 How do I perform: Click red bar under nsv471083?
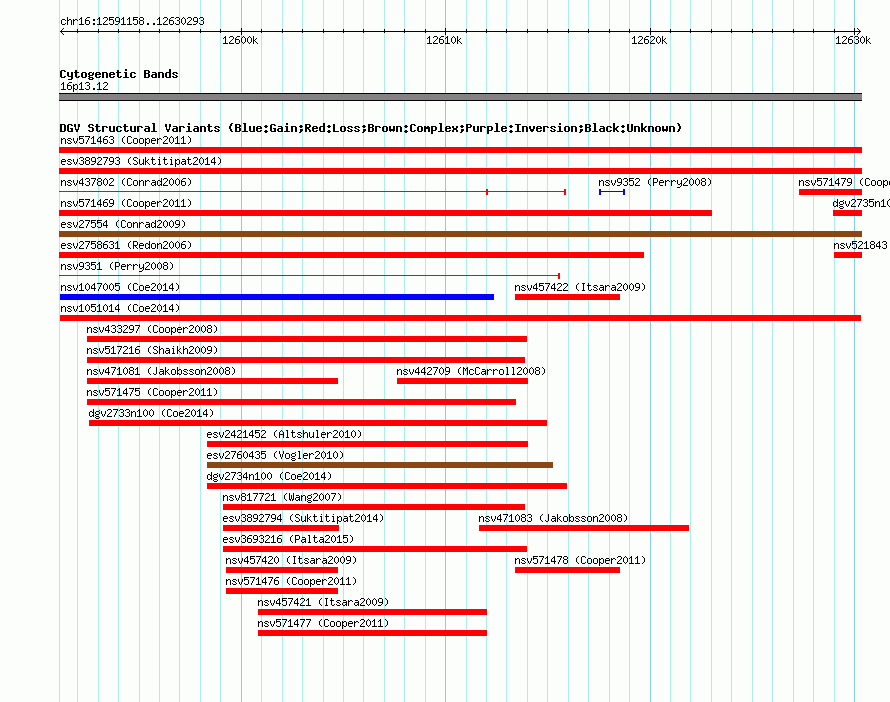coord(583,528)
